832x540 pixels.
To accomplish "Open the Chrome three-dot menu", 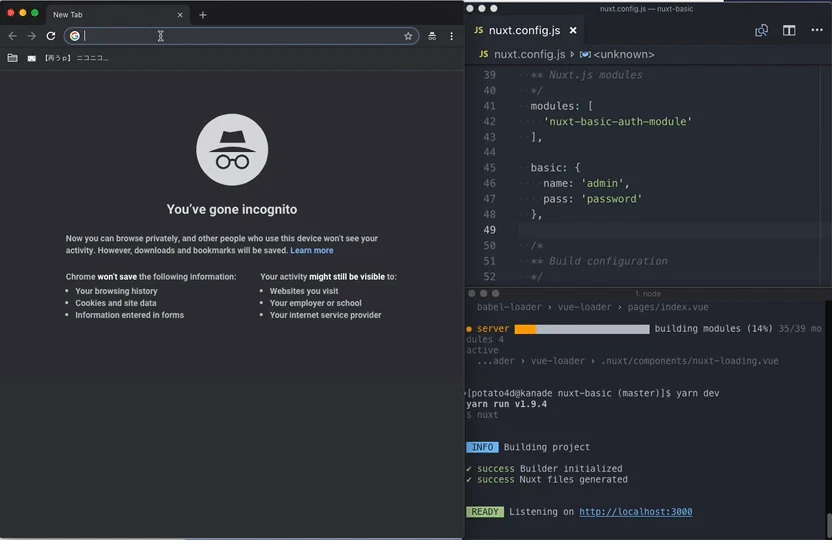I will click(x=452, y=36).
